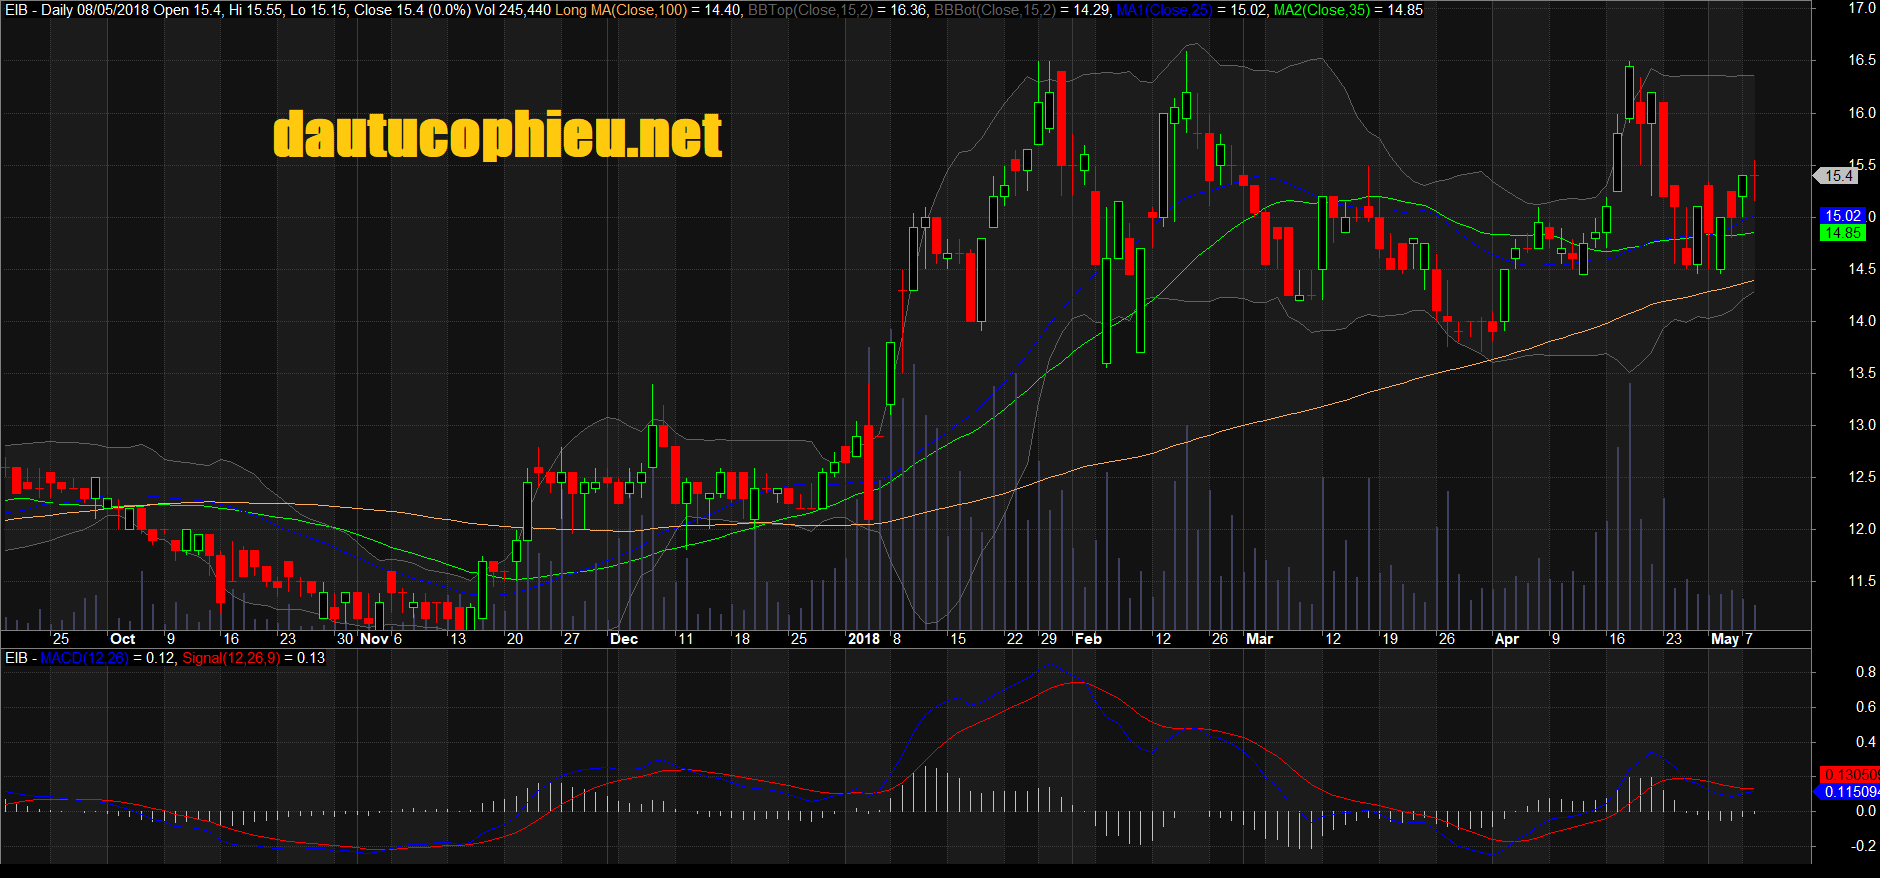The height and width of the screenshot is (878, 1880).
Task: Click the -0.2 MACD axis label
Action: [1864, 846]
